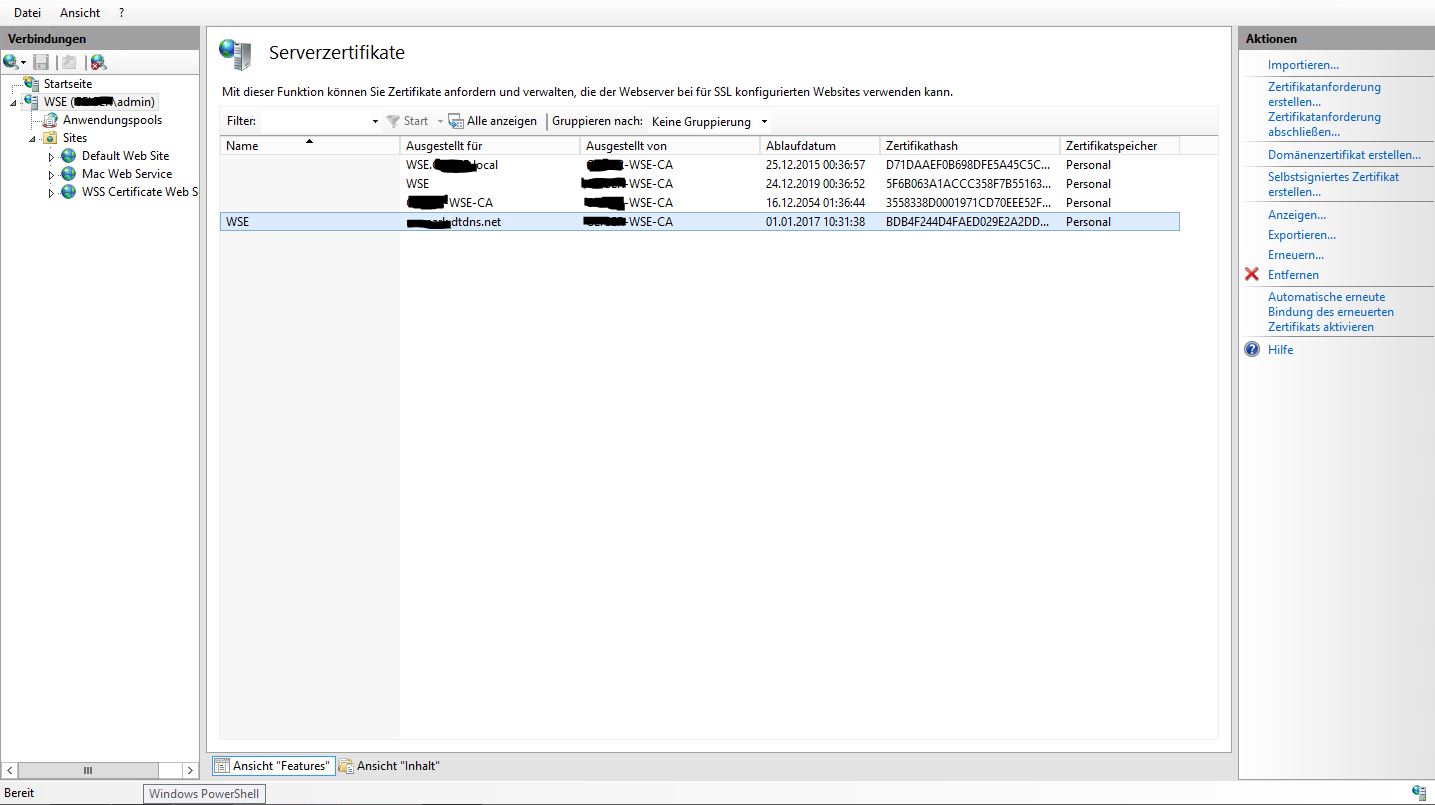Collapse the WSE server node

click(x=14, y=103)
